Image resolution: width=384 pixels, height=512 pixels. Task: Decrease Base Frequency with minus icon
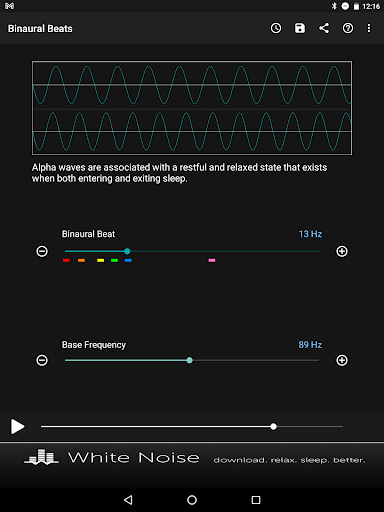tap(42, 360)
